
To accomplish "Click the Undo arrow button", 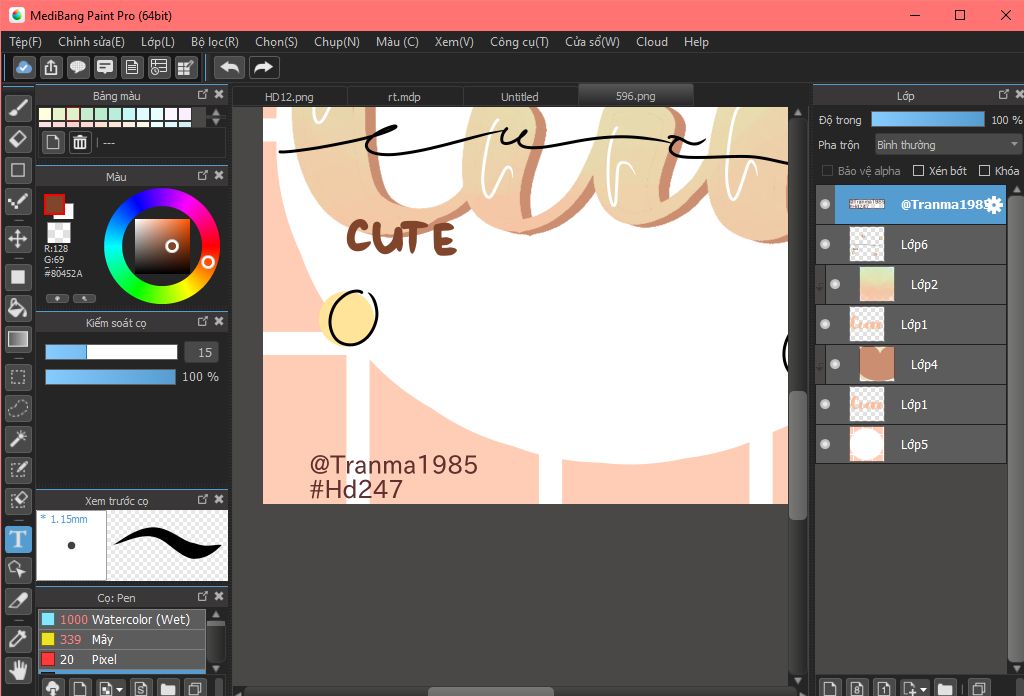I will tap(230, 67).
